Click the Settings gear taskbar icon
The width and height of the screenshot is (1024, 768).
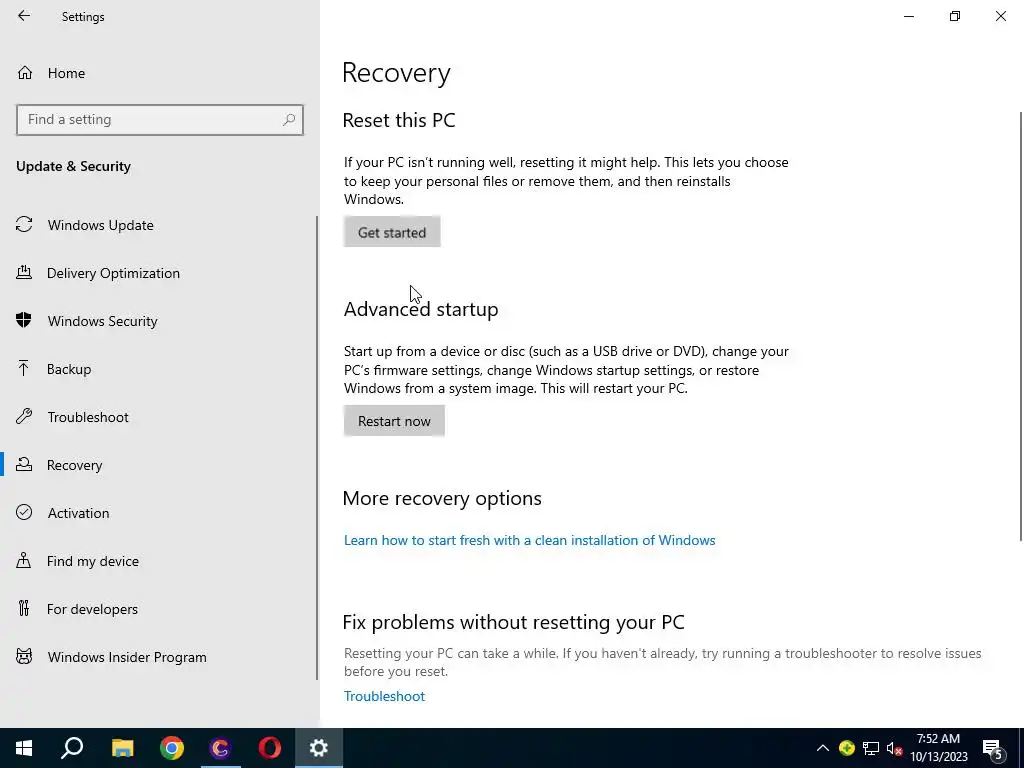(x=319, y=748)
